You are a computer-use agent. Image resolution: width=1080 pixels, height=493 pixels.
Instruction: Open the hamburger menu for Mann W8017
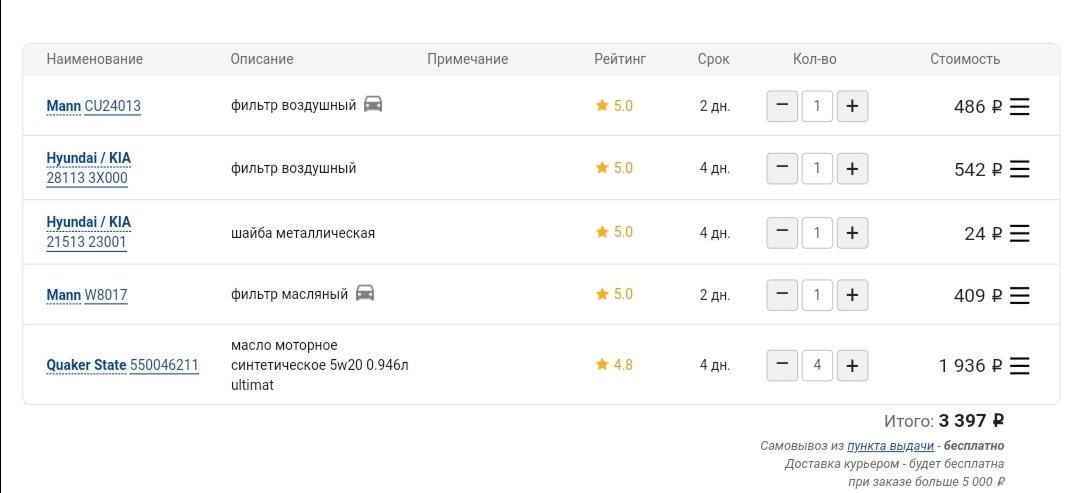[1019, 295]
